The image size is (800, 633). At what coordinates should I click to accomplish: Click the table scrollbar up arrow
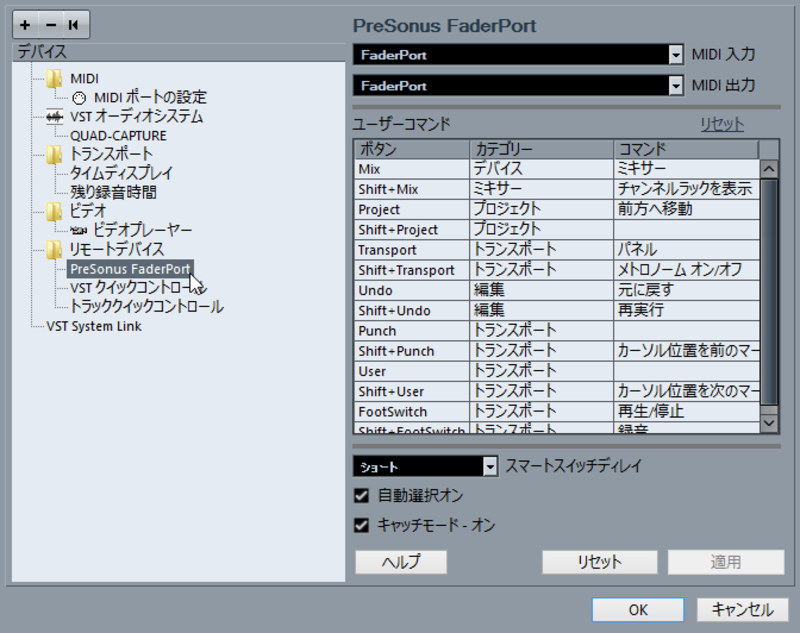tap(769, 168)
